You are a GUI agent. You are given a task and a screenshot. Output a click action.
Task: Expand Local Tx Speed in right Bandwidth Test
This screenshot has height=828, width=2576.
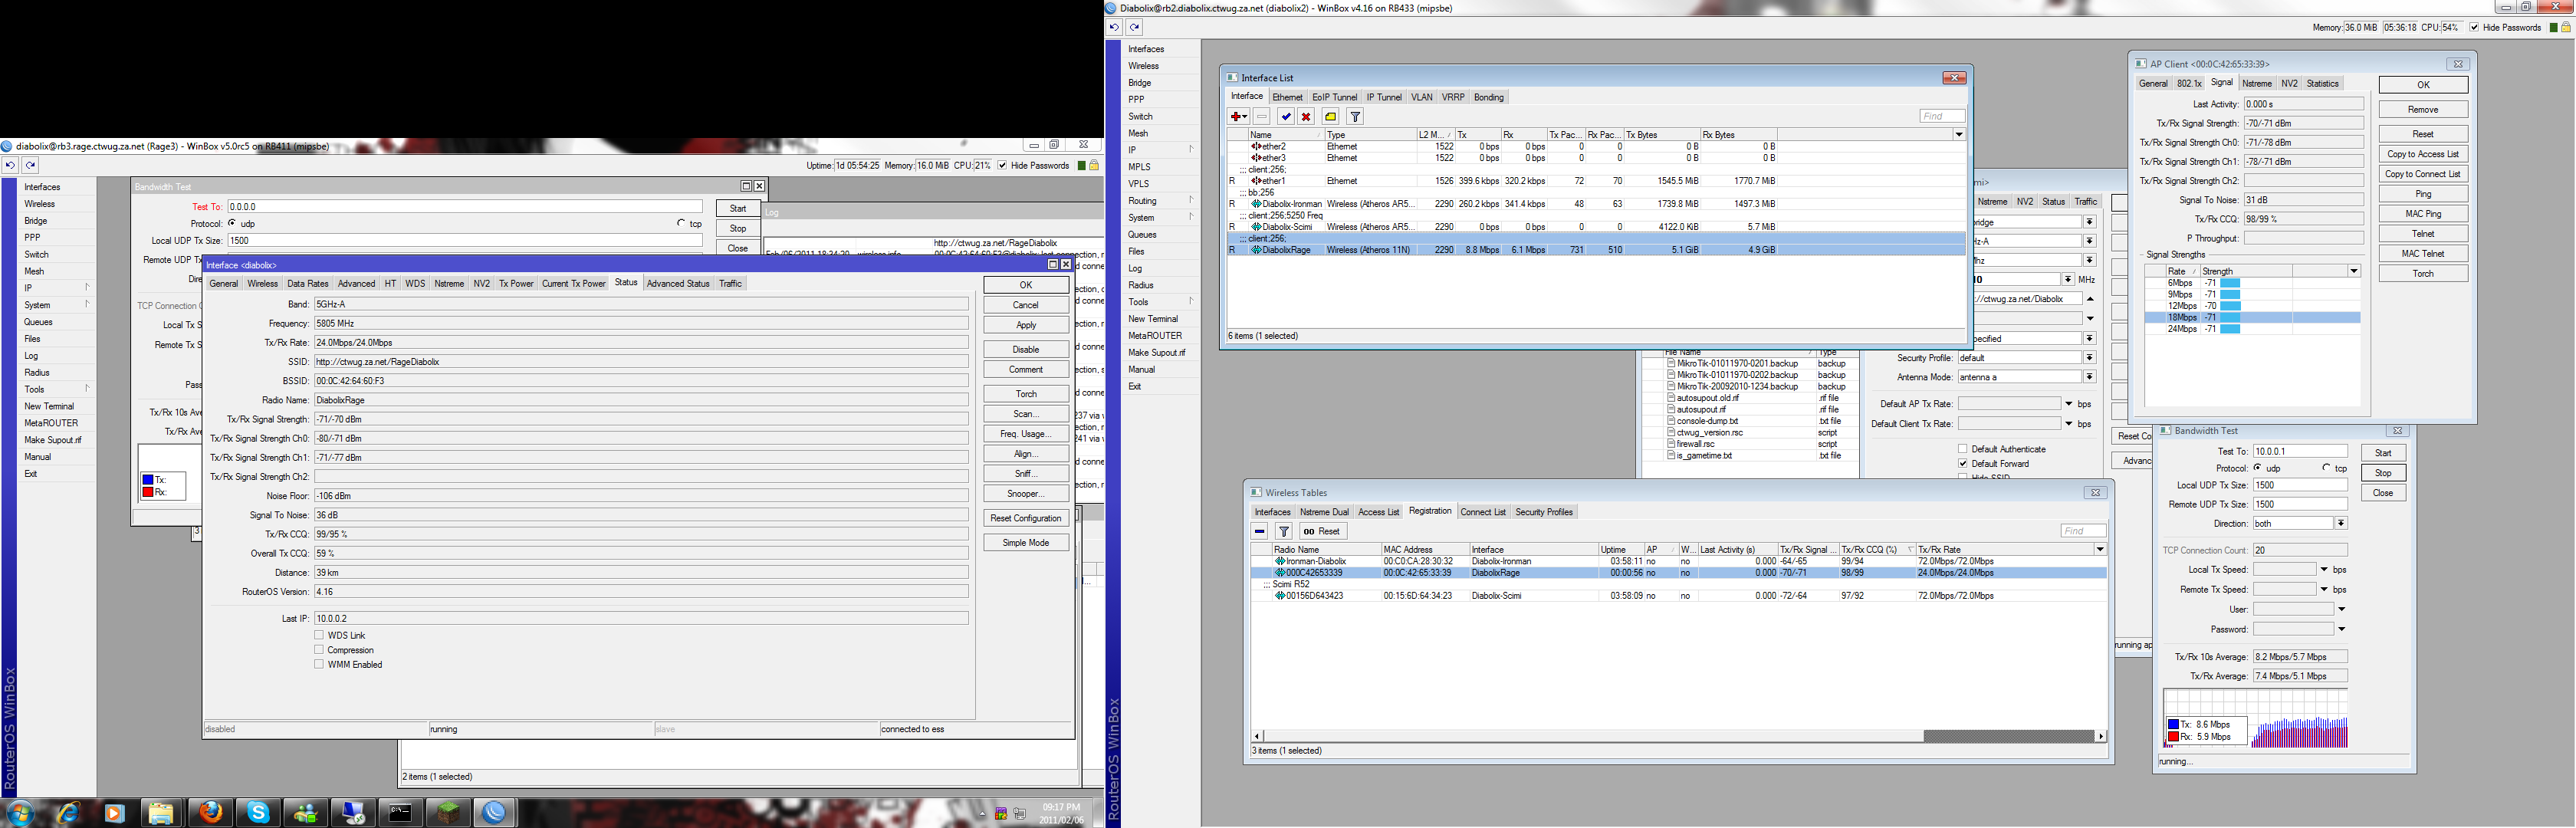coord(2324,569)
